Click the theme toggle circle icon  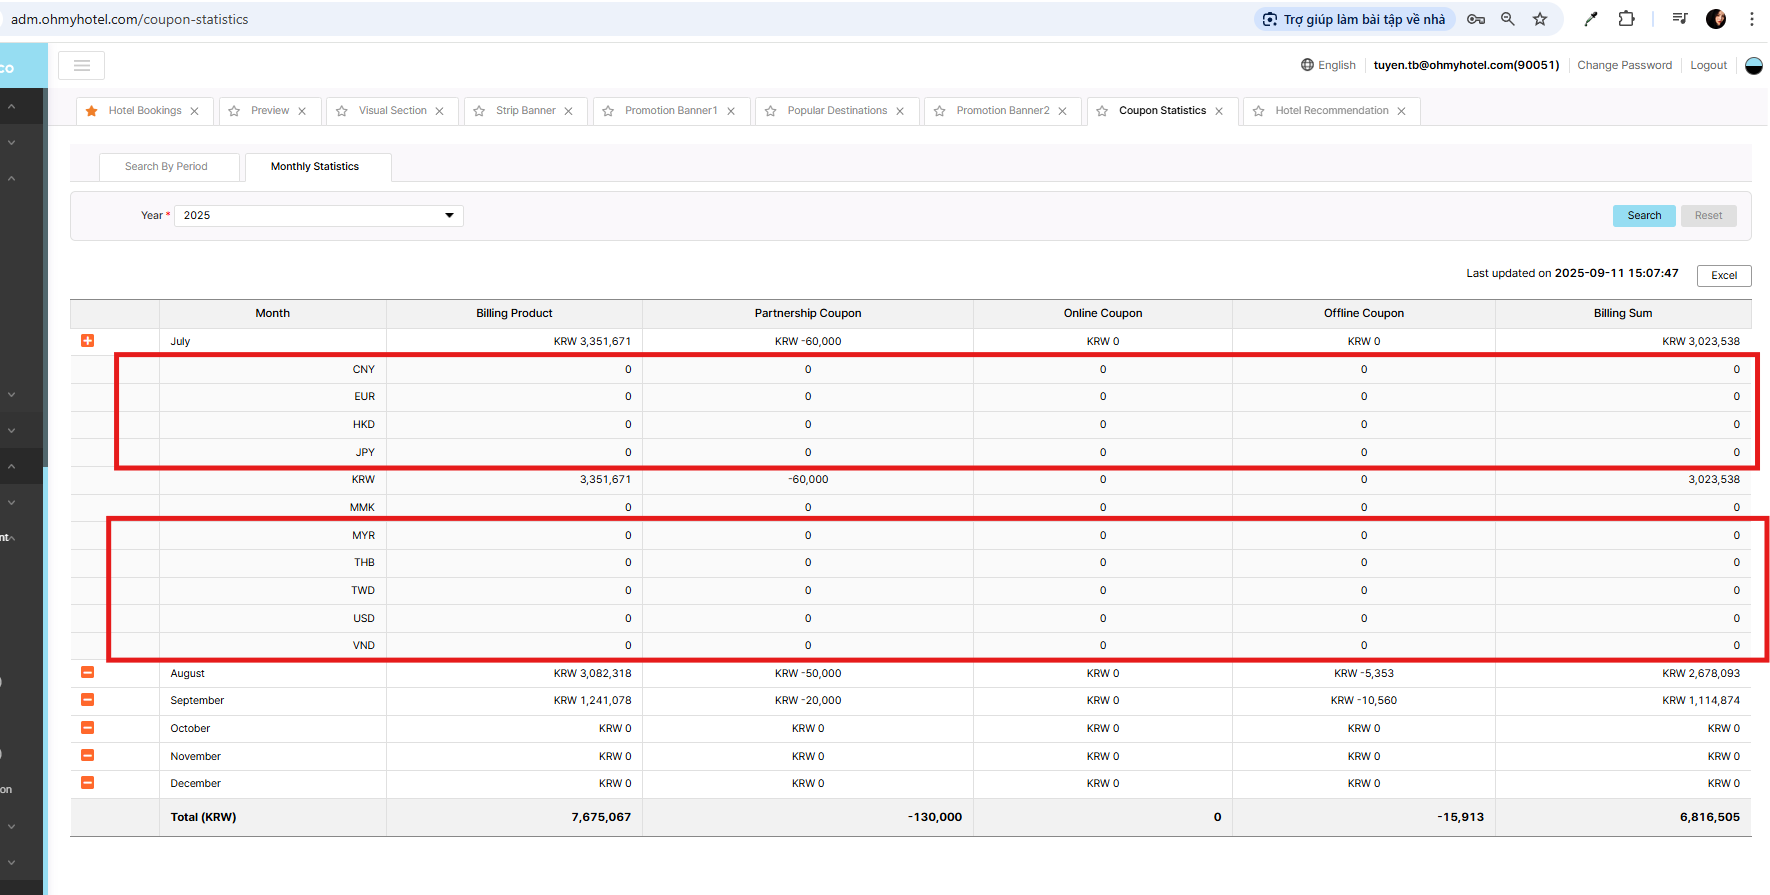point(1753,66)
